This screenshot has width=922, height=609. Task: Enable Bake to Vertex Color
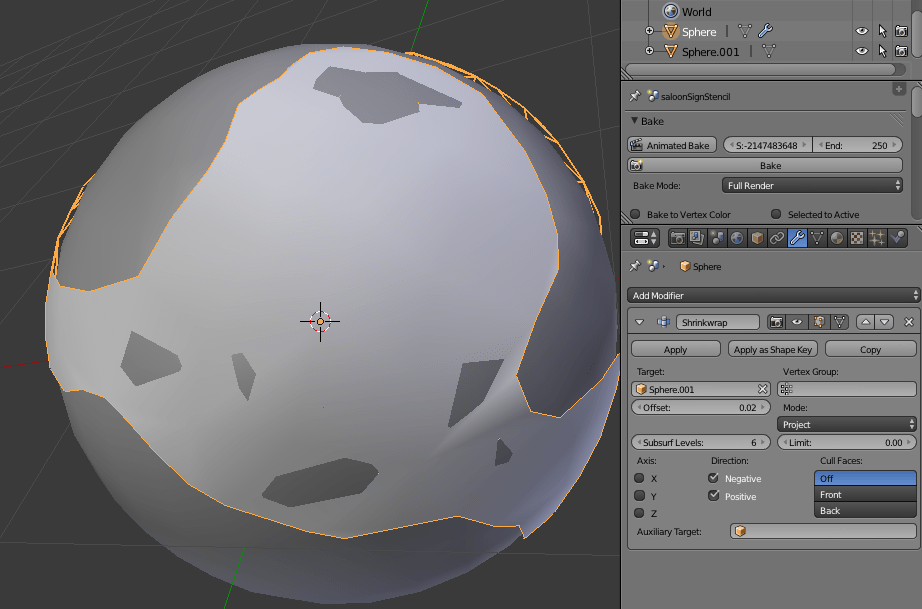[632, 213]
